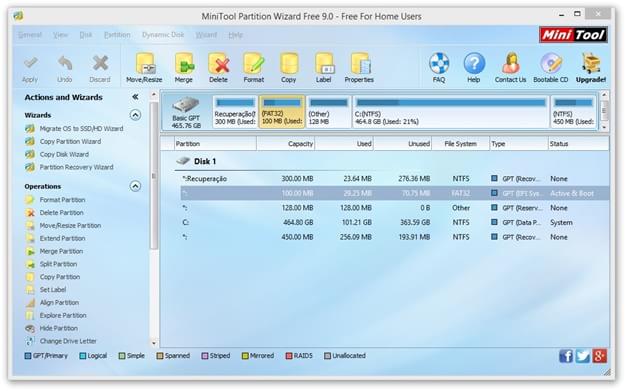Image resolution: width=625 pixels, height=391 pixels.
Task: Open the Dynamic Disk menu
Action: click(x=163, y=35)
